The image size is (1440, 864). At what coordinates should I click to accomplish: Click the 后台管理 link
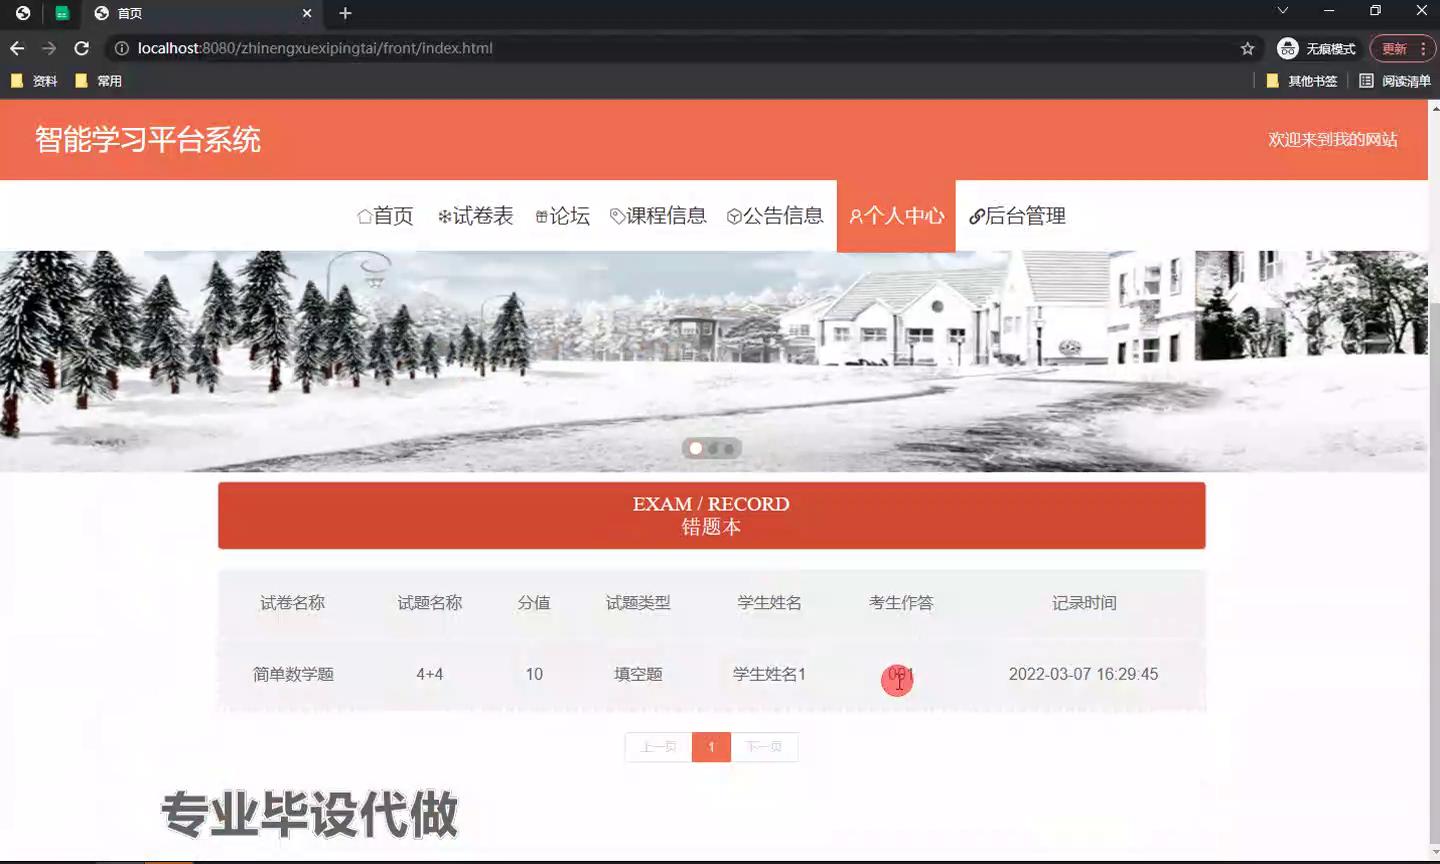point(1017,216)
